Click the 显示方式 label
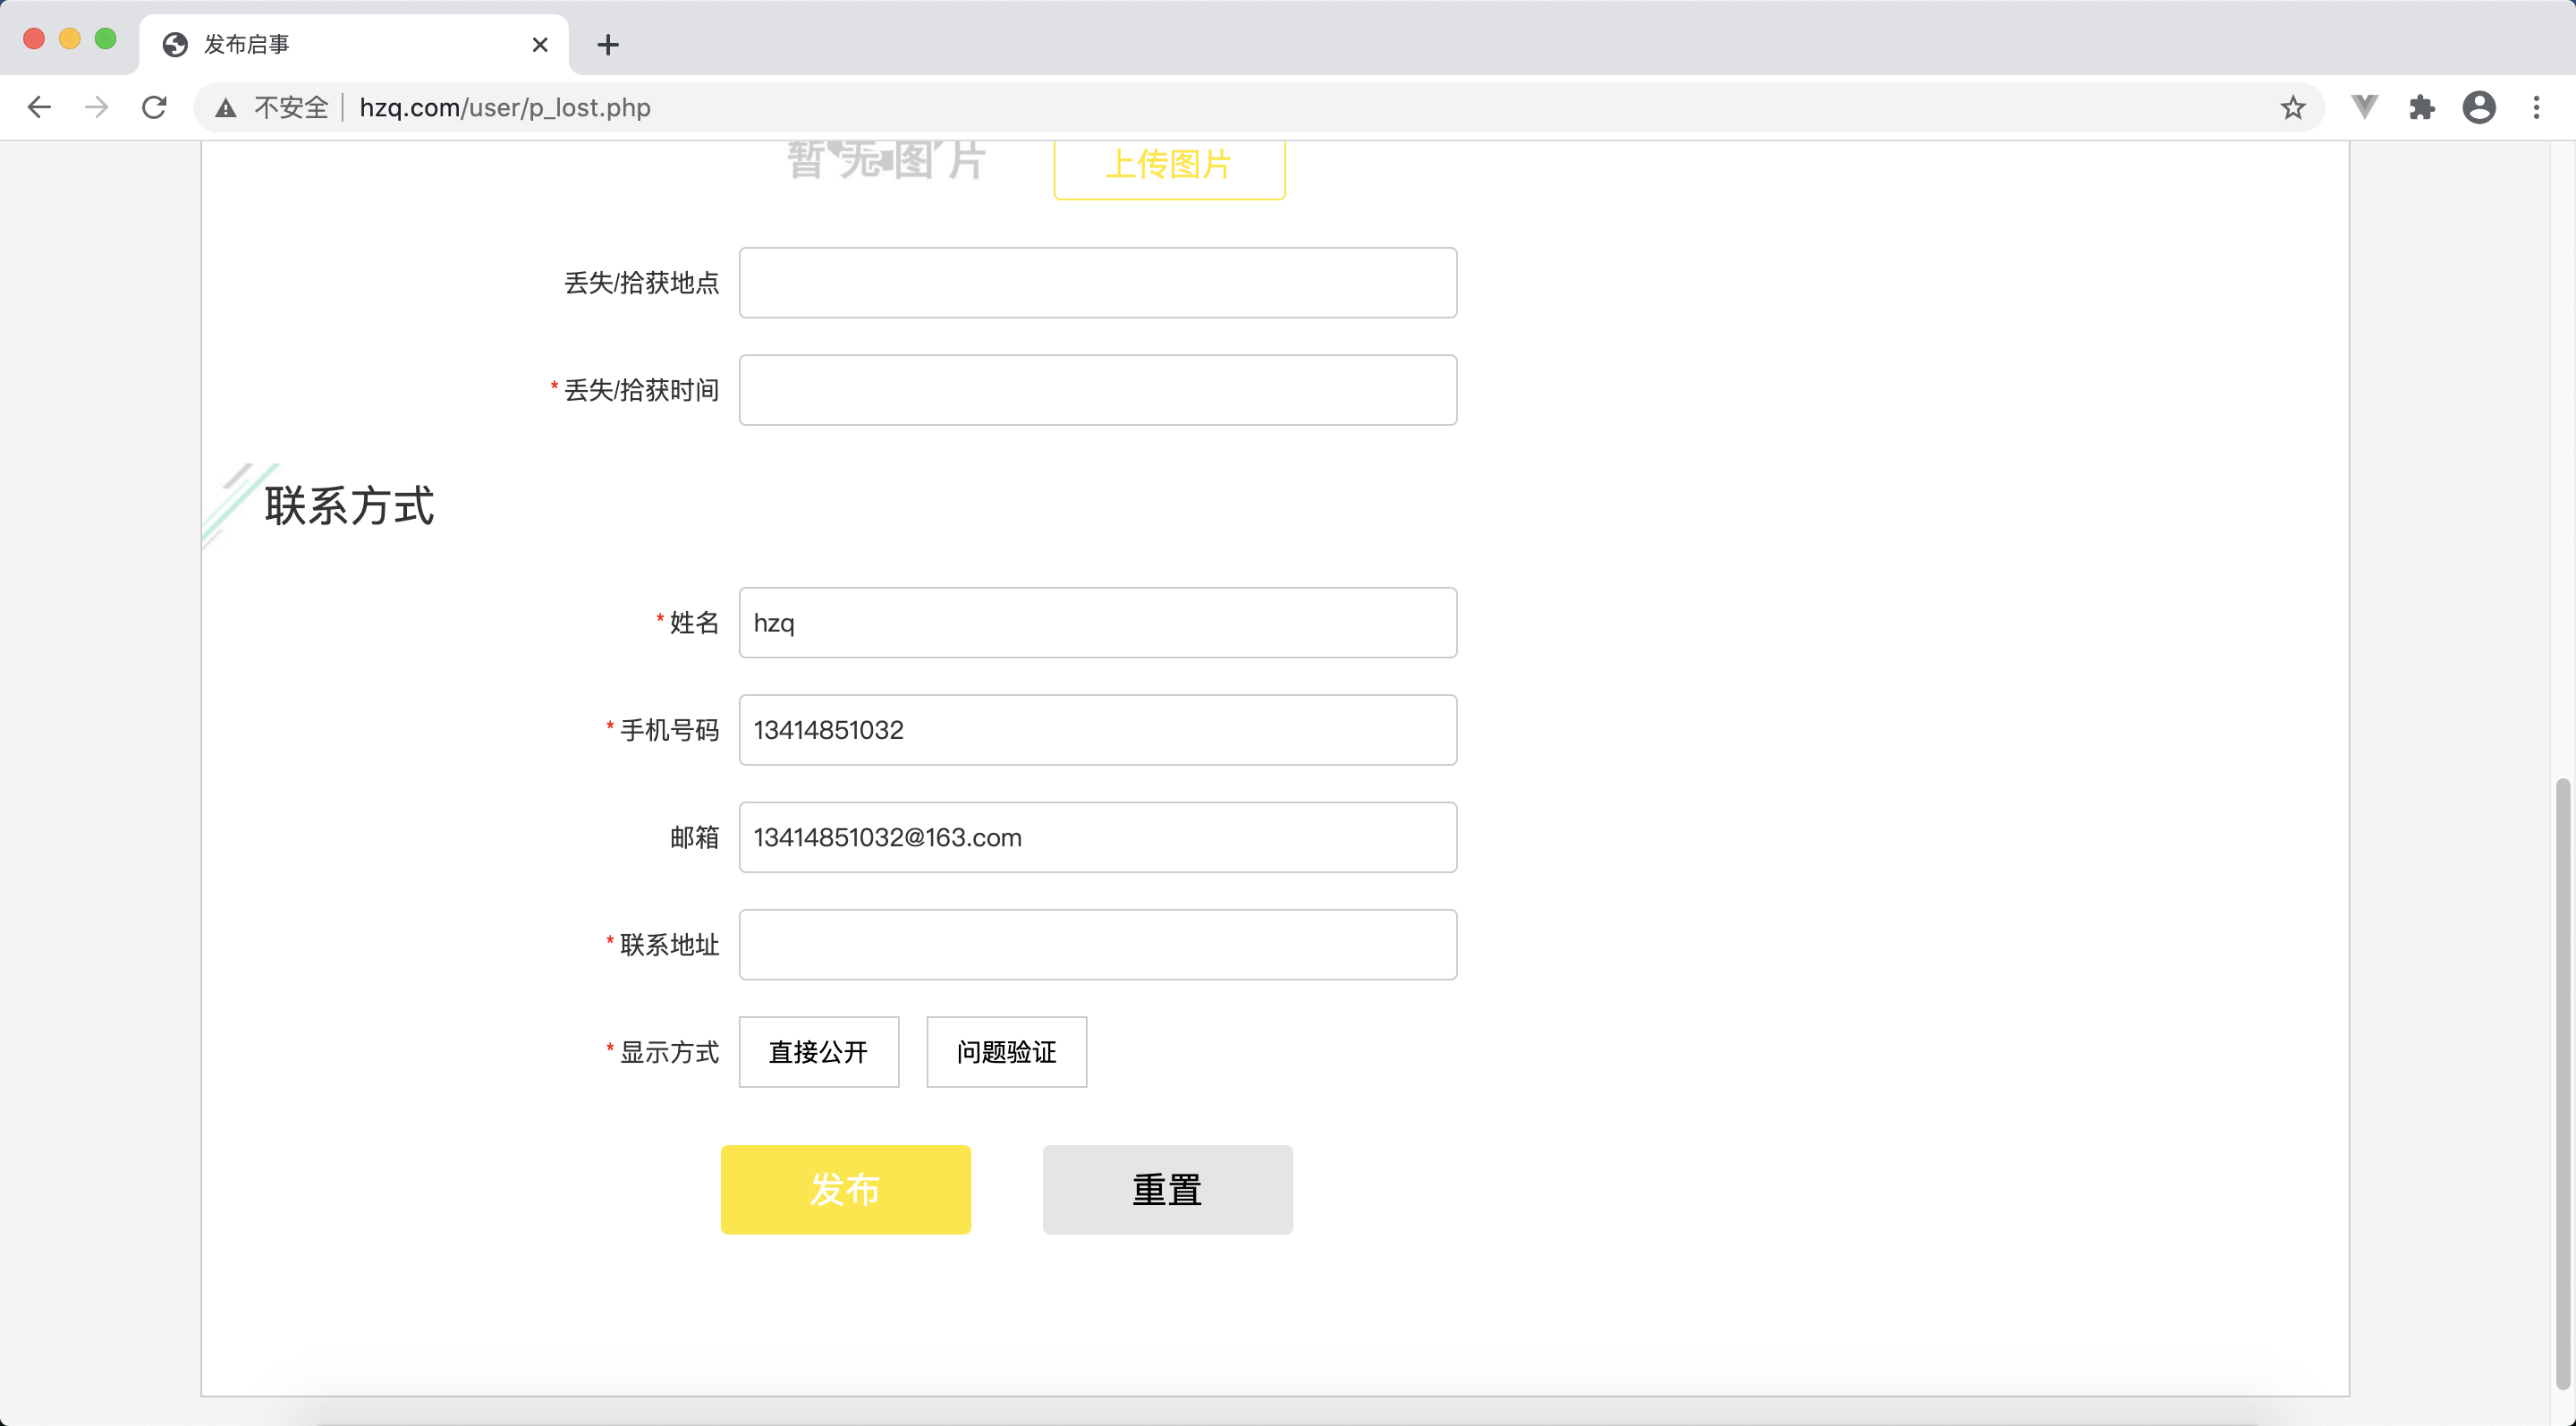The image size is (2576, 1426). click(x=669, y=1052)
